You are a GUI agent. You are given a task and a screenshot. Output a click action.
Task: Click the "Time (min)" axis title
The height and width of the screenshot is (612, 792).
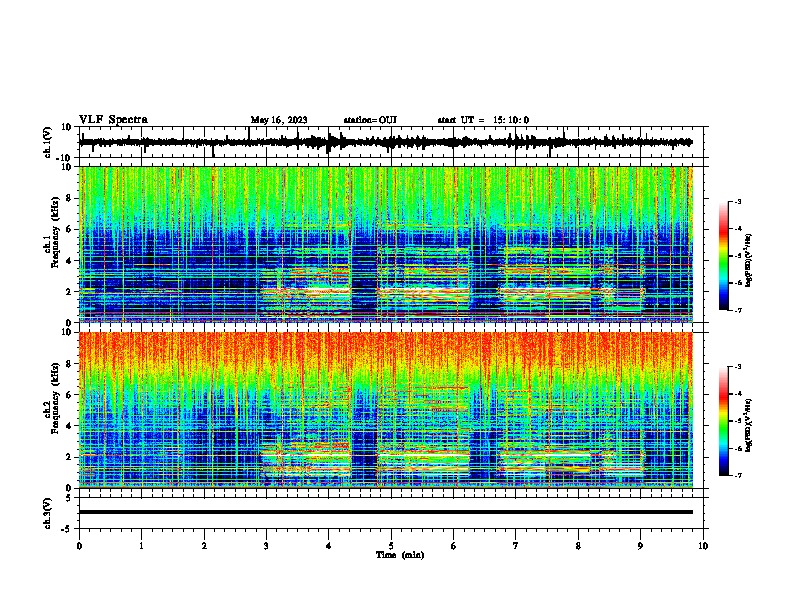400,555
